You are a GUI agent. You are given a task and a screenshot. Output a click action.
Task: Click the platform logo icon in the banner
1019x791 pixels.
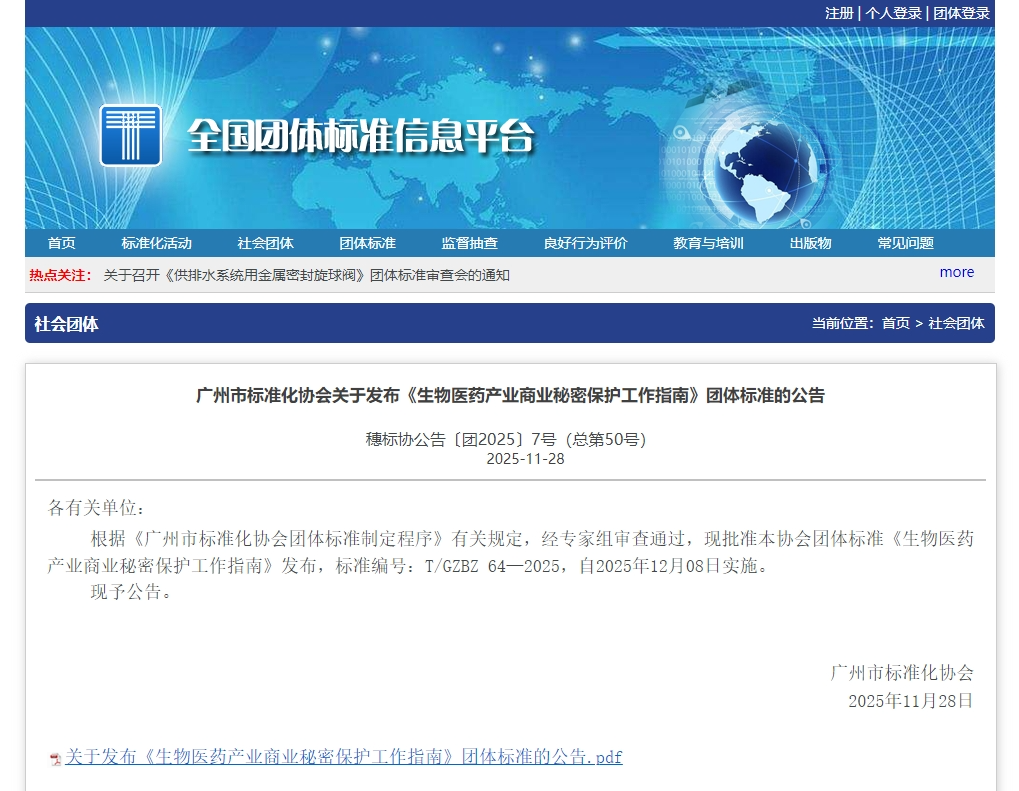click(130, 135)
